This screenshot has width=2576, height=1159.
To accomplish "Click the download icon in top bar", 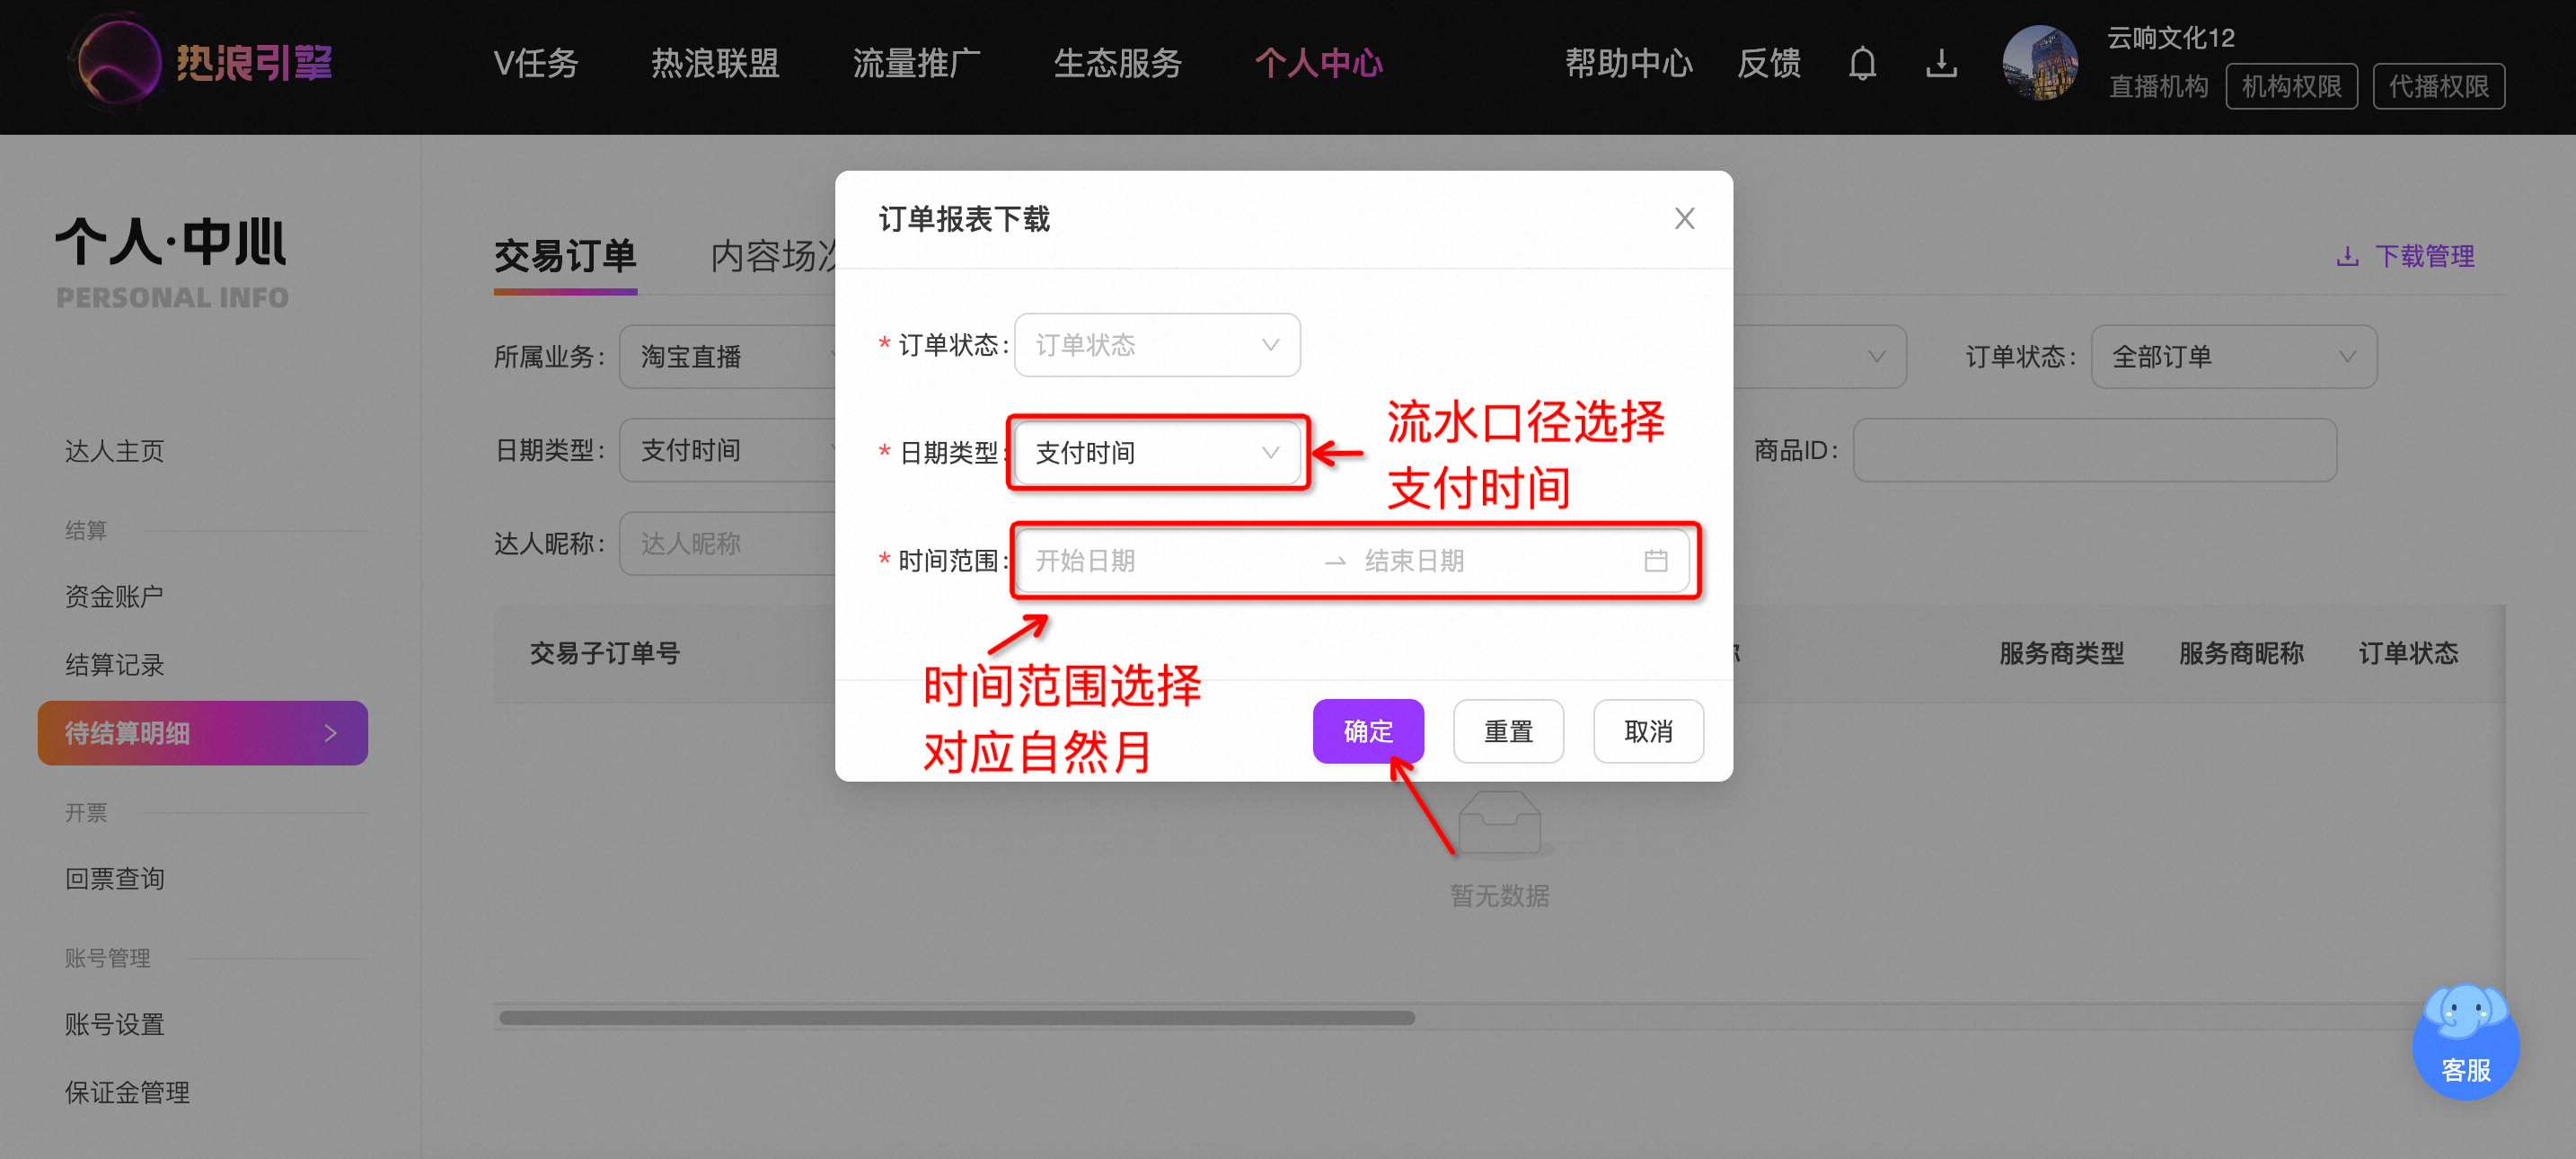I will 1941,64.
